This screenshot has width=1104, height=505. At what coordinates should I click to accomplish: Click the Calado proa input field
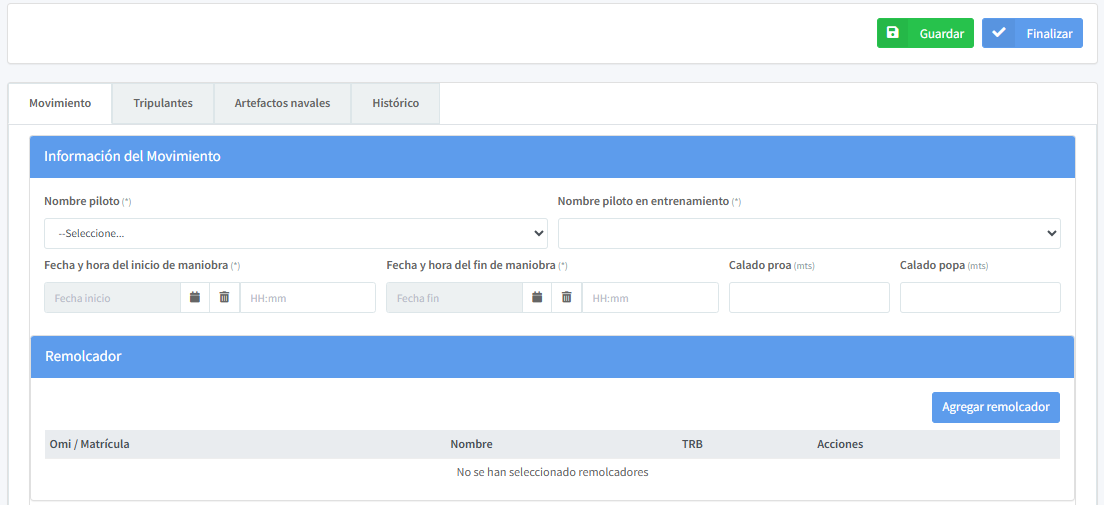tap(809, 298)
